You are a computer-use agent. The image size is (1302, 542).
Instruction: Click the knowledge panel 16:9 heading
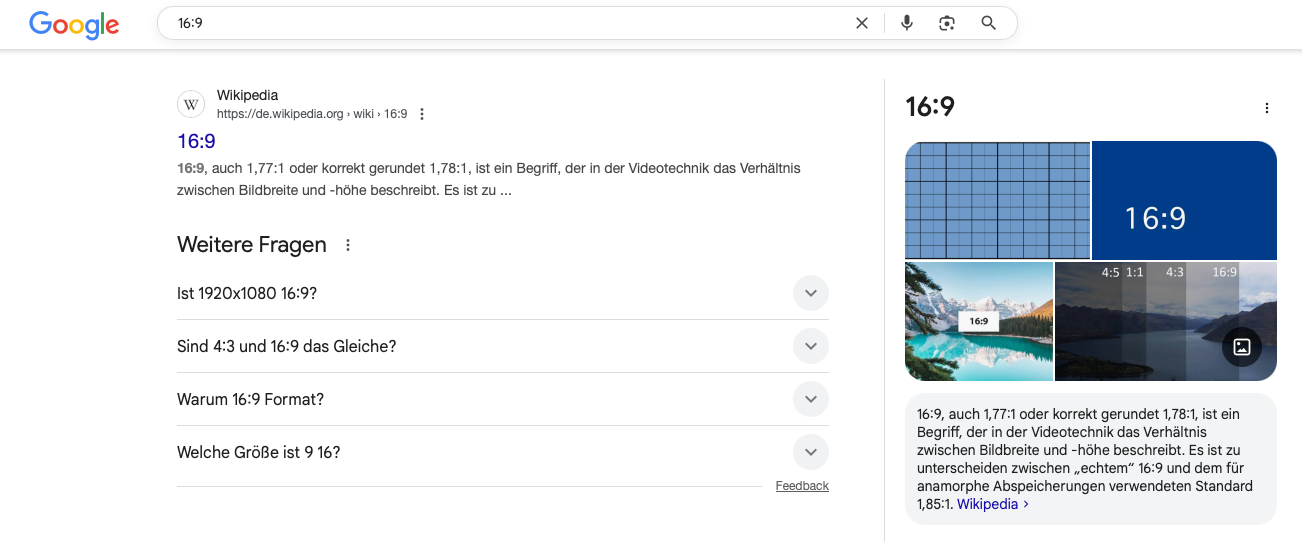[x=929, y=107]
